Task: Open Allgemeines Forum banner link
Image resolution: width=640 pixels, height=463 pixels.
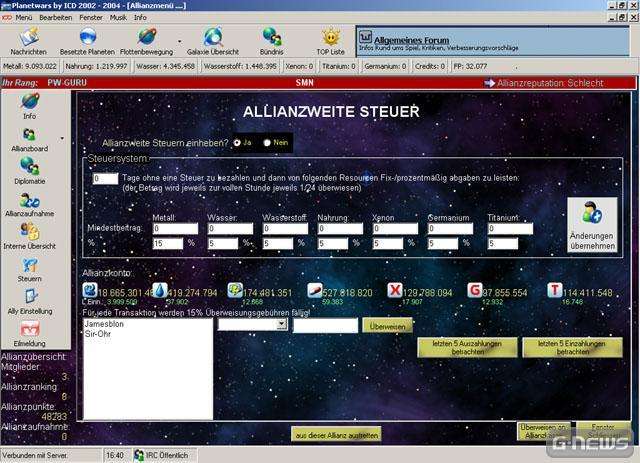Action: (411, 40)
